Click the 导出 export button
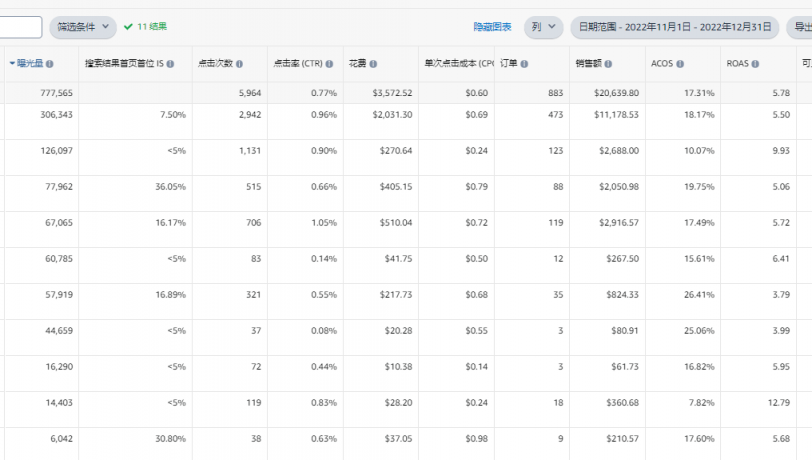The image size is (812, 460). pos(801,27)
